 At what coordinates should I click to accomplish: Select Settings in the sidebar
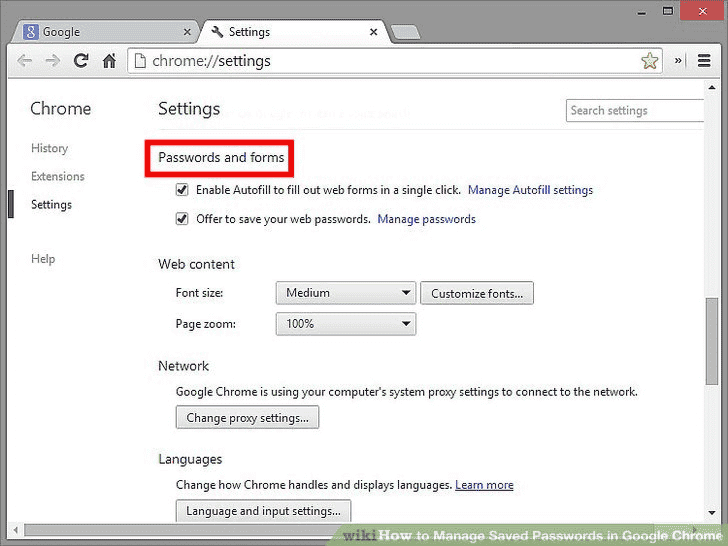tap(51, 205)
